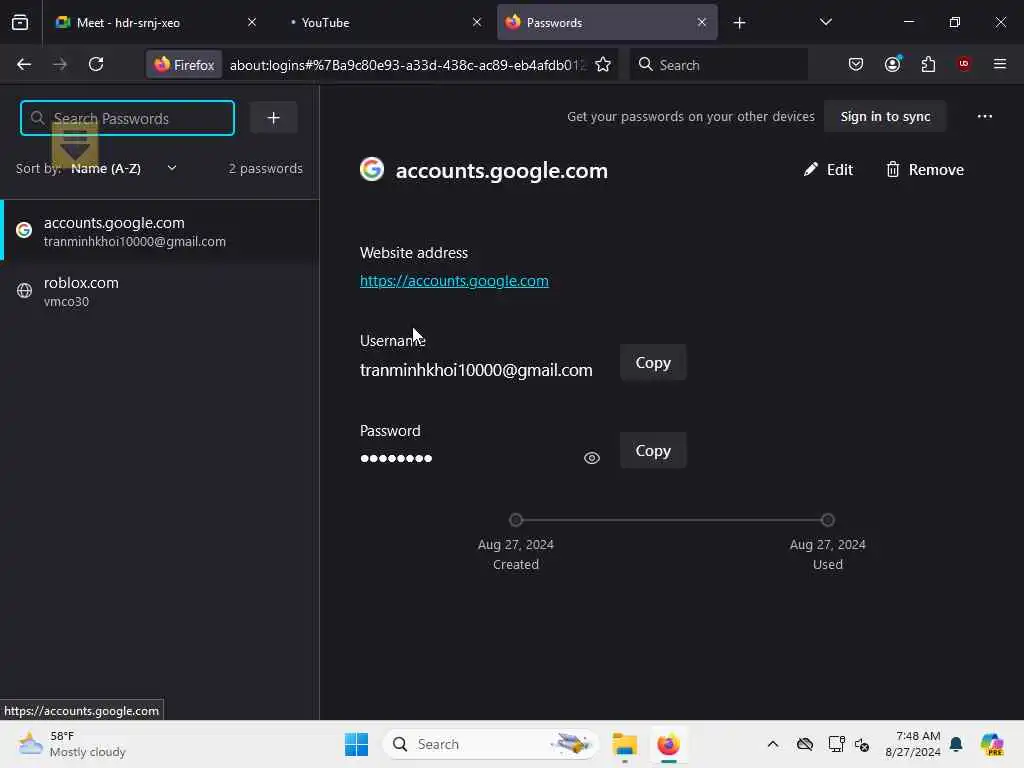Close the Passwords tab
This screenshot has width=1024, height=768.
[701, 22]
